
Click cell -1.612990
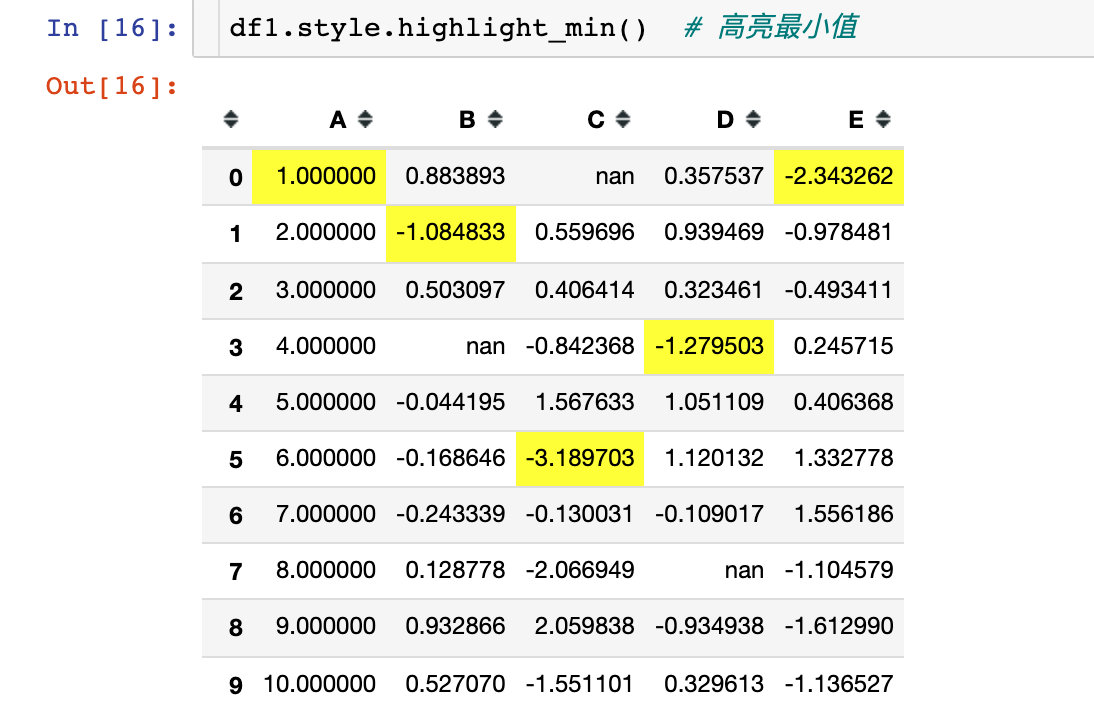coord(839,627)
